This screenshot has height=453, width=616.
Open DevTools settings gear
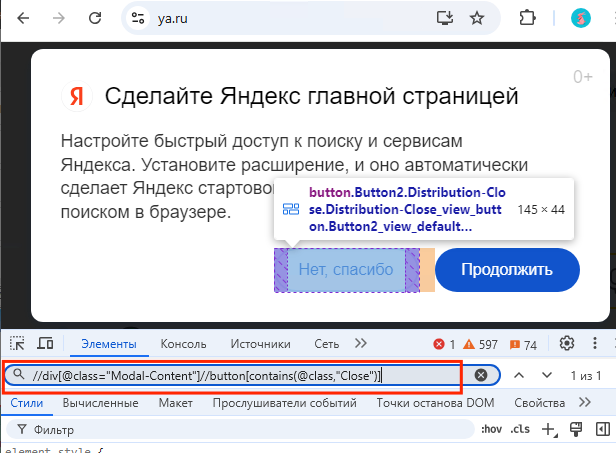click(567, 343)
